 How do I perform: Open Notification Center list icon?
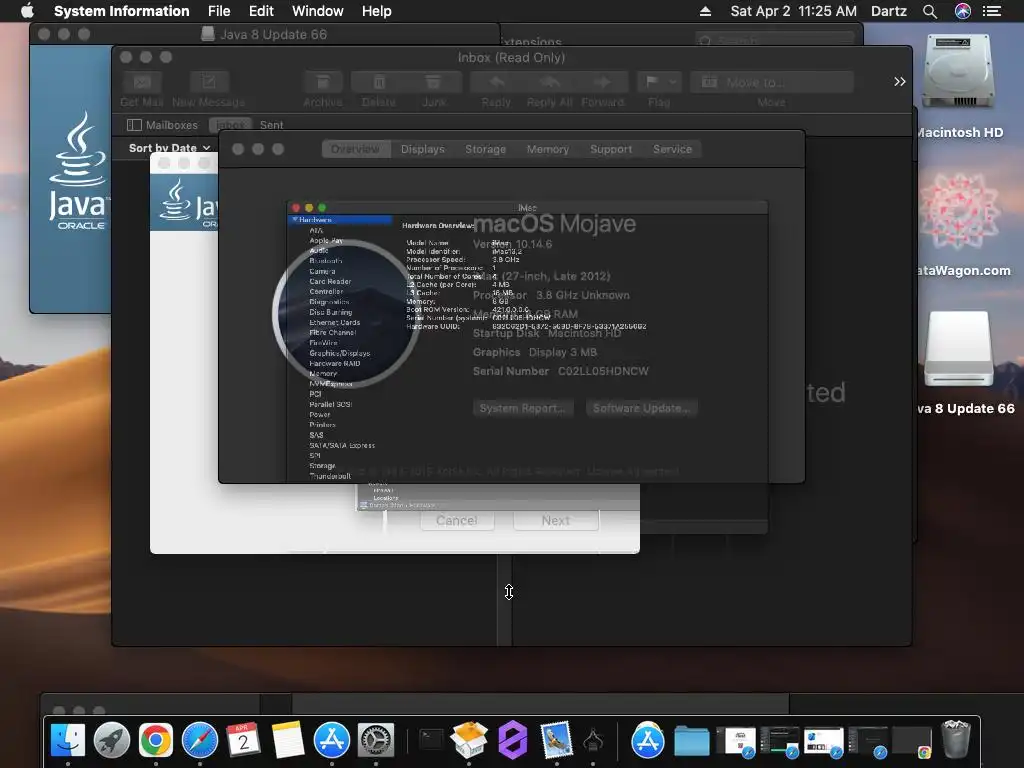coord(992,11)
